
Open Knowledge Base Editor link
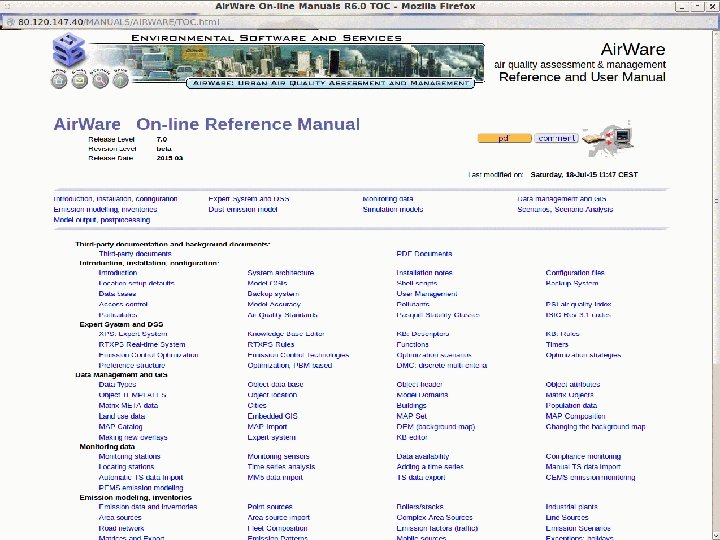(x=286, y=334)
